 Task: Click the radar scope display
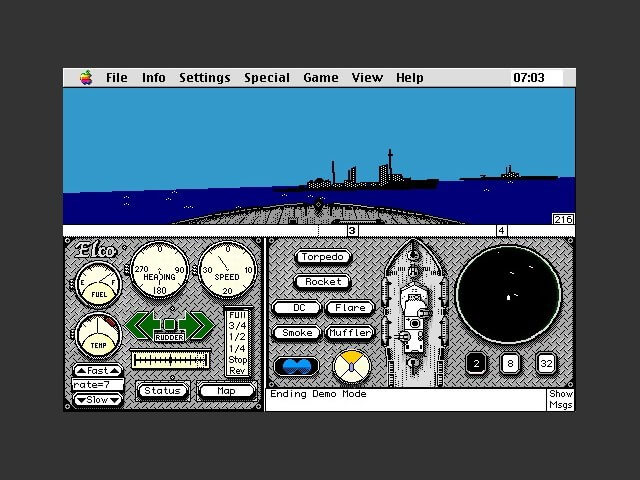pyautogui.click(x=509, y=294)
